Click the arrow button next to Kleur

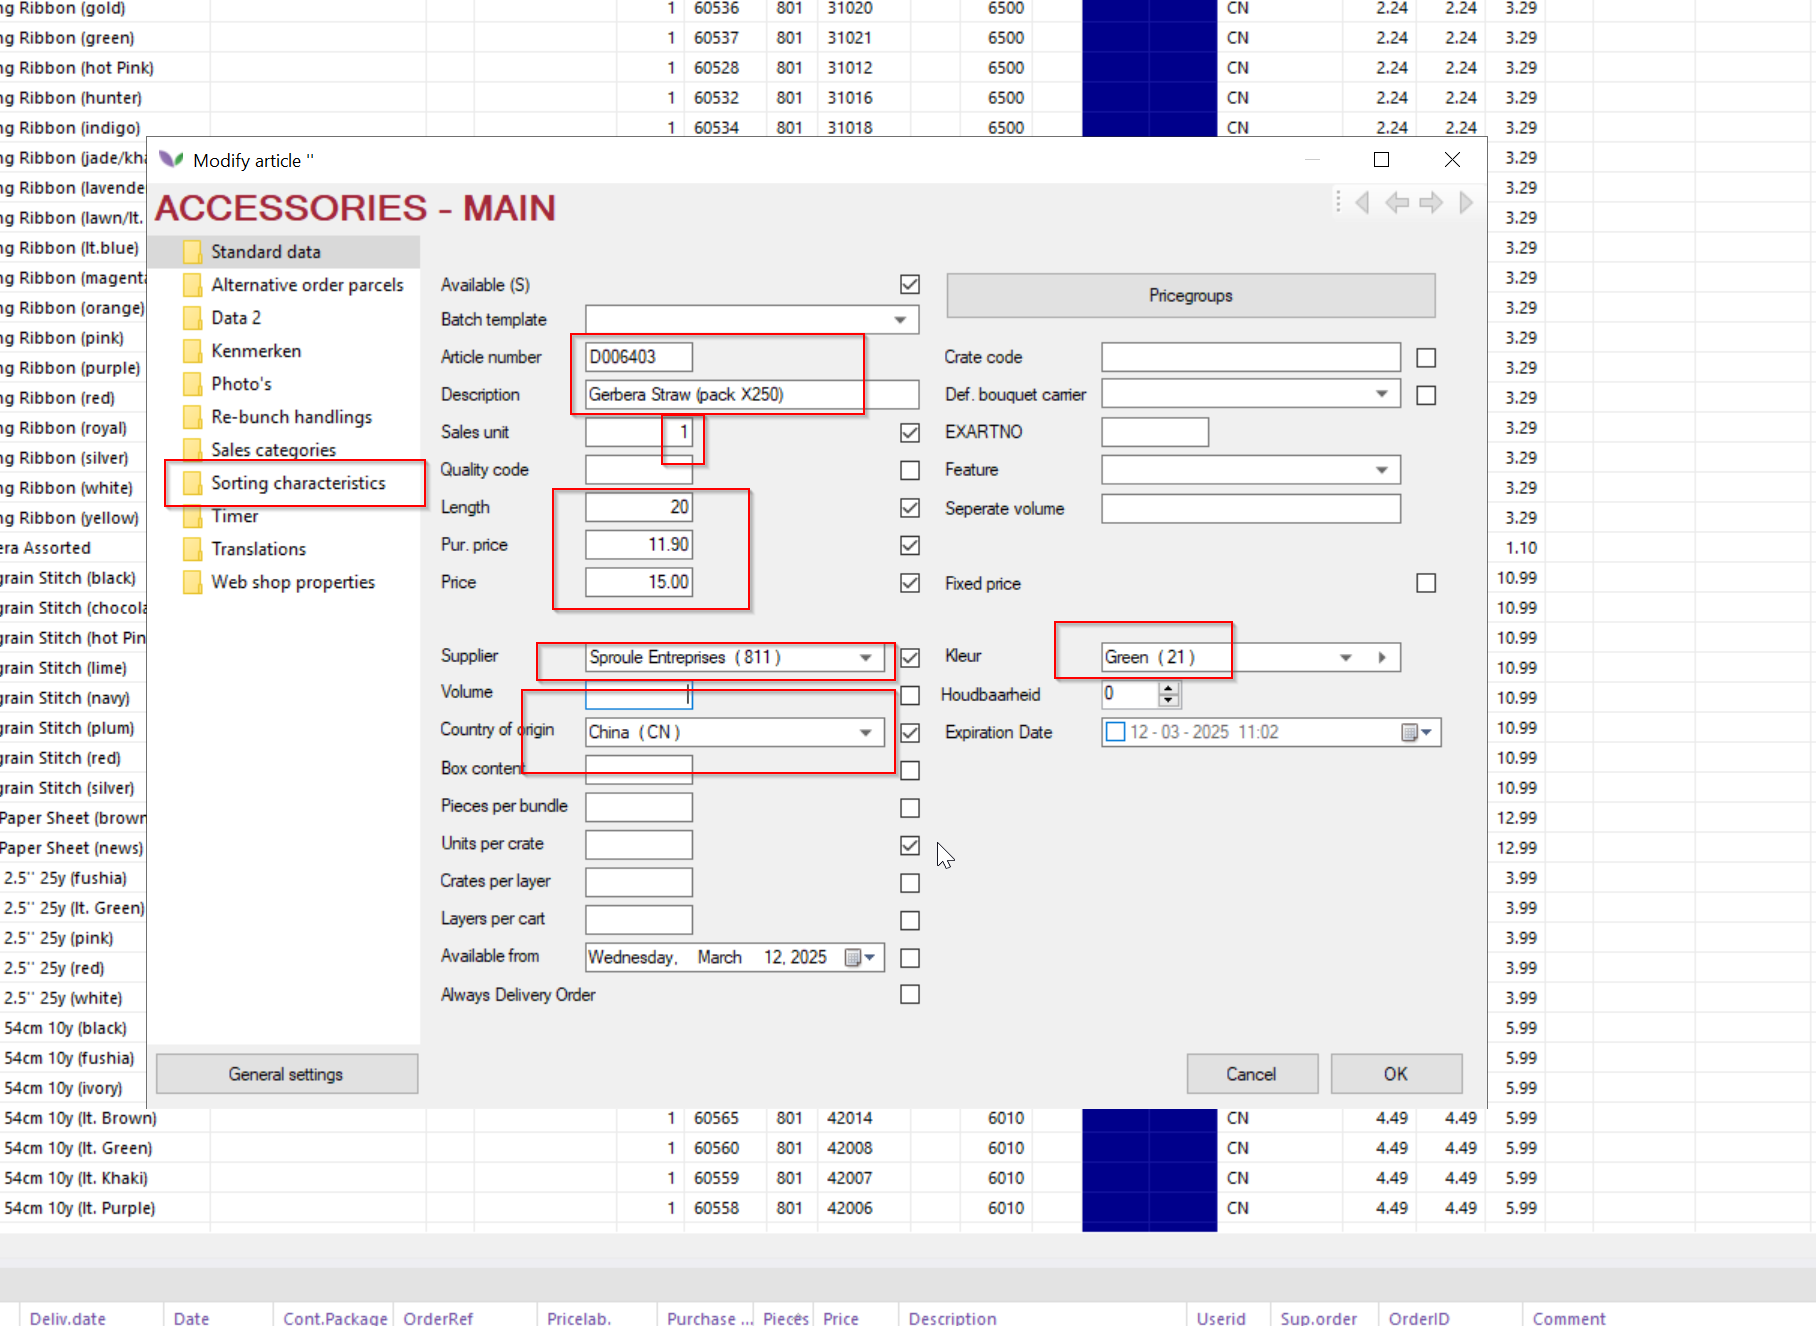point(1382,658)
